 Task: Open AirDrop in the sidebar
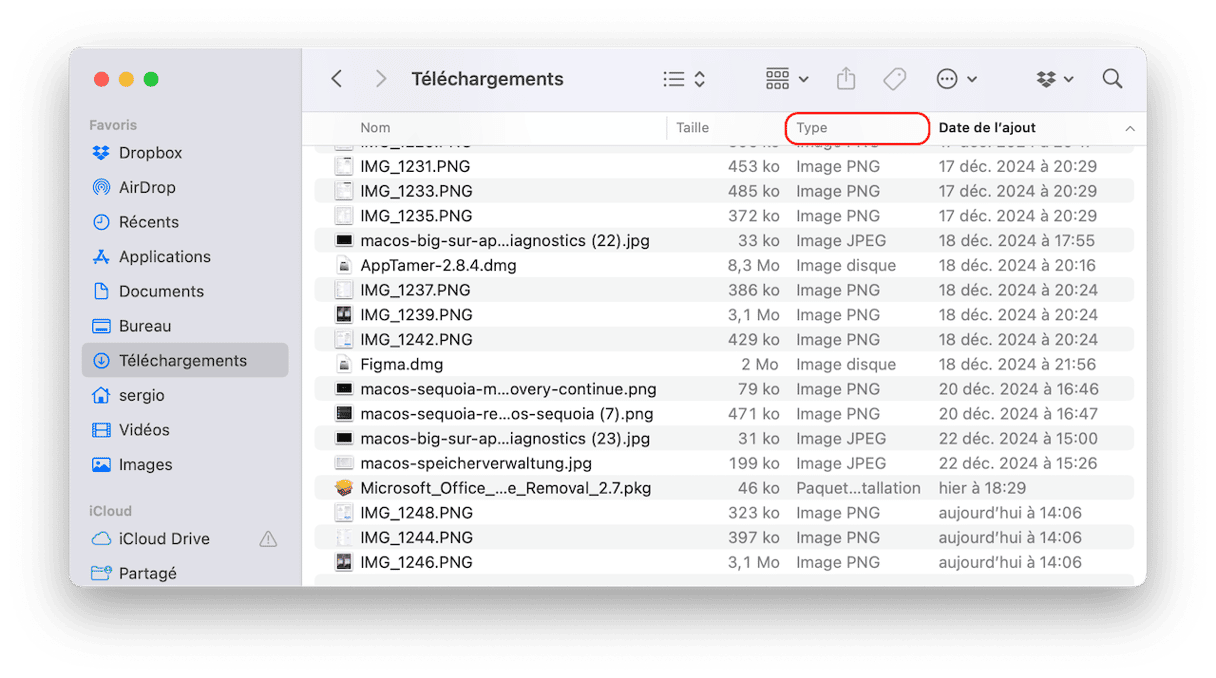146,188
